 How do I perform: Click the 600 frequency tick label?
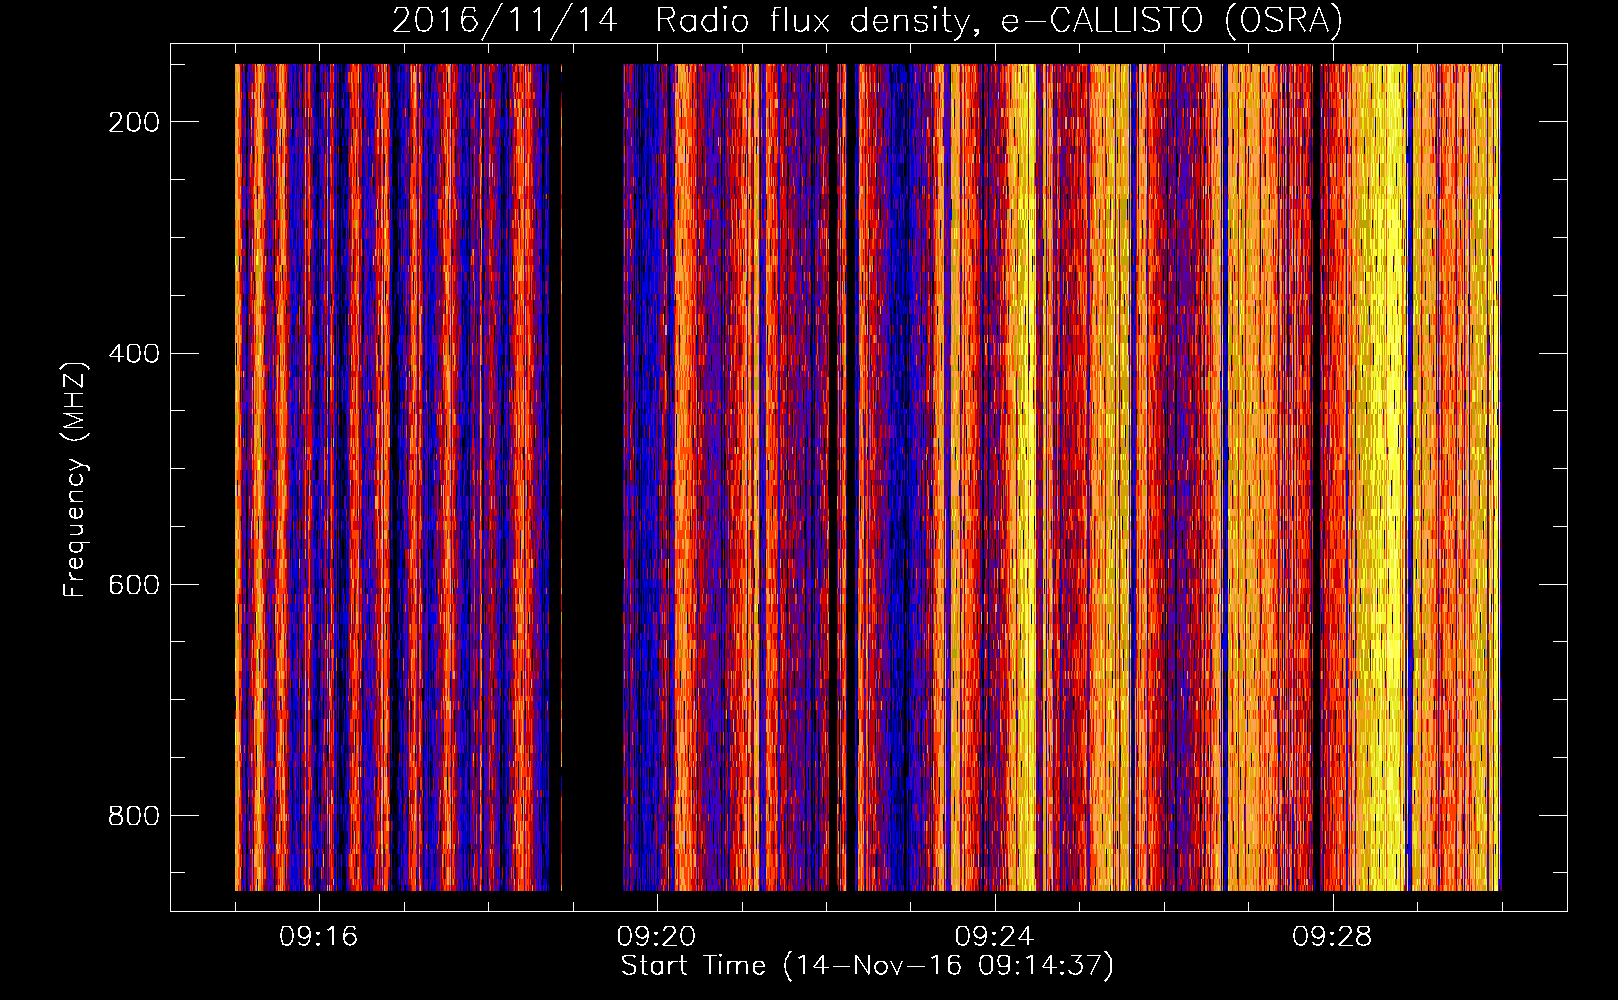click(x=134, y=585)
